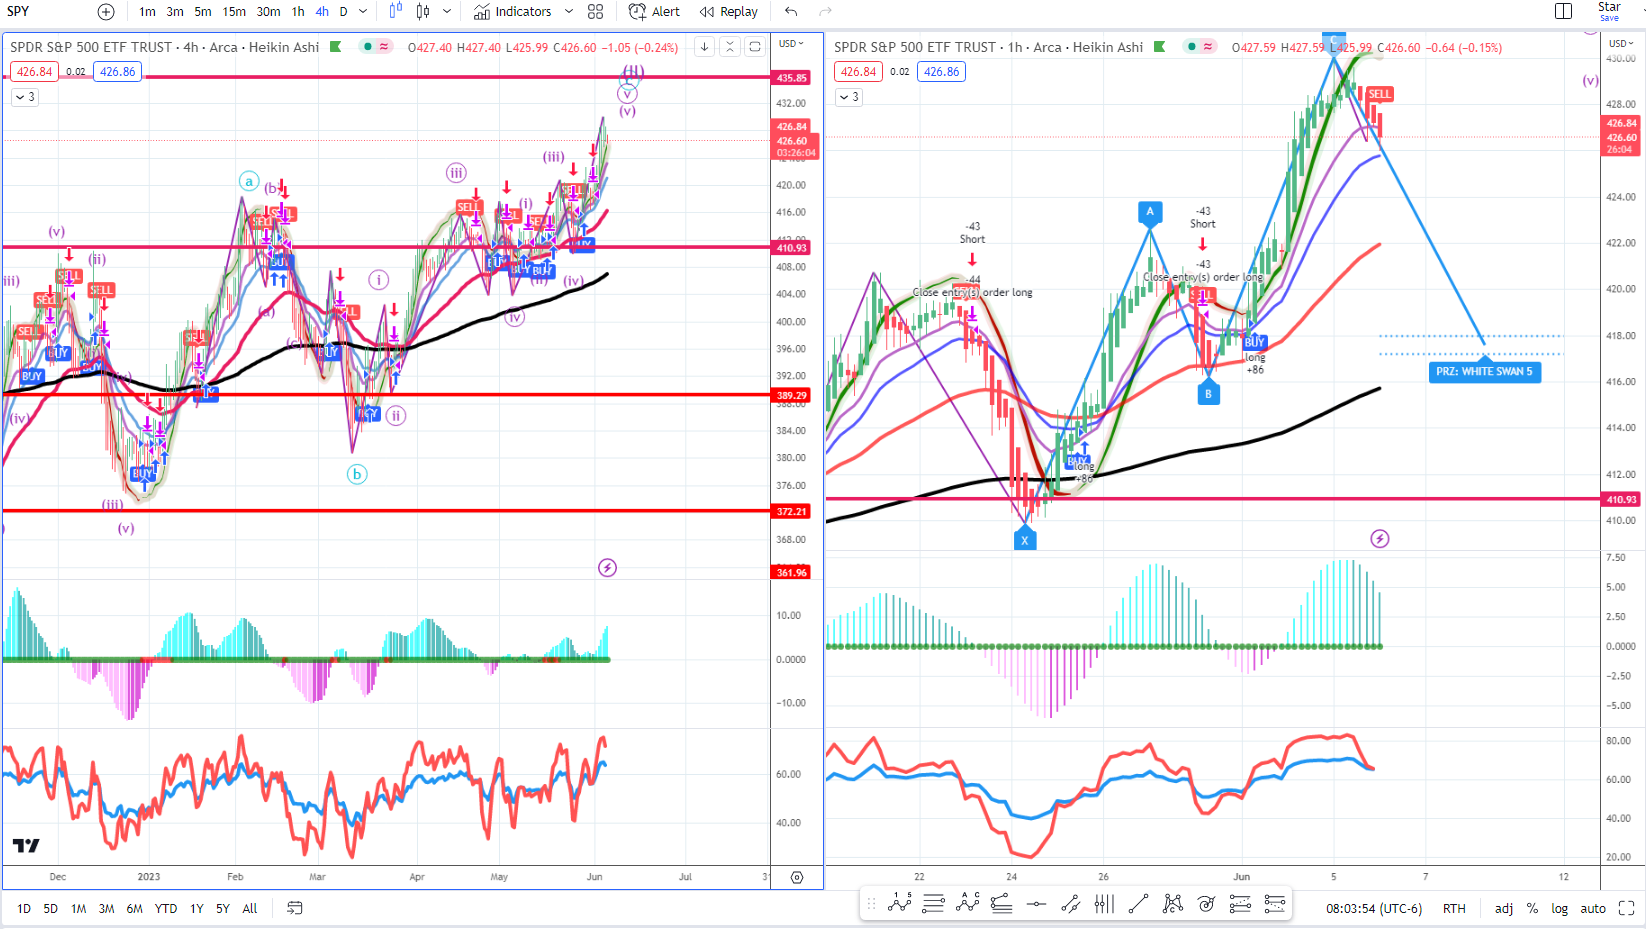Click the 08:03:54 (UTC-6) timezone
The height and width of the screenshot is (929, 1646).
coord(1374,909)
